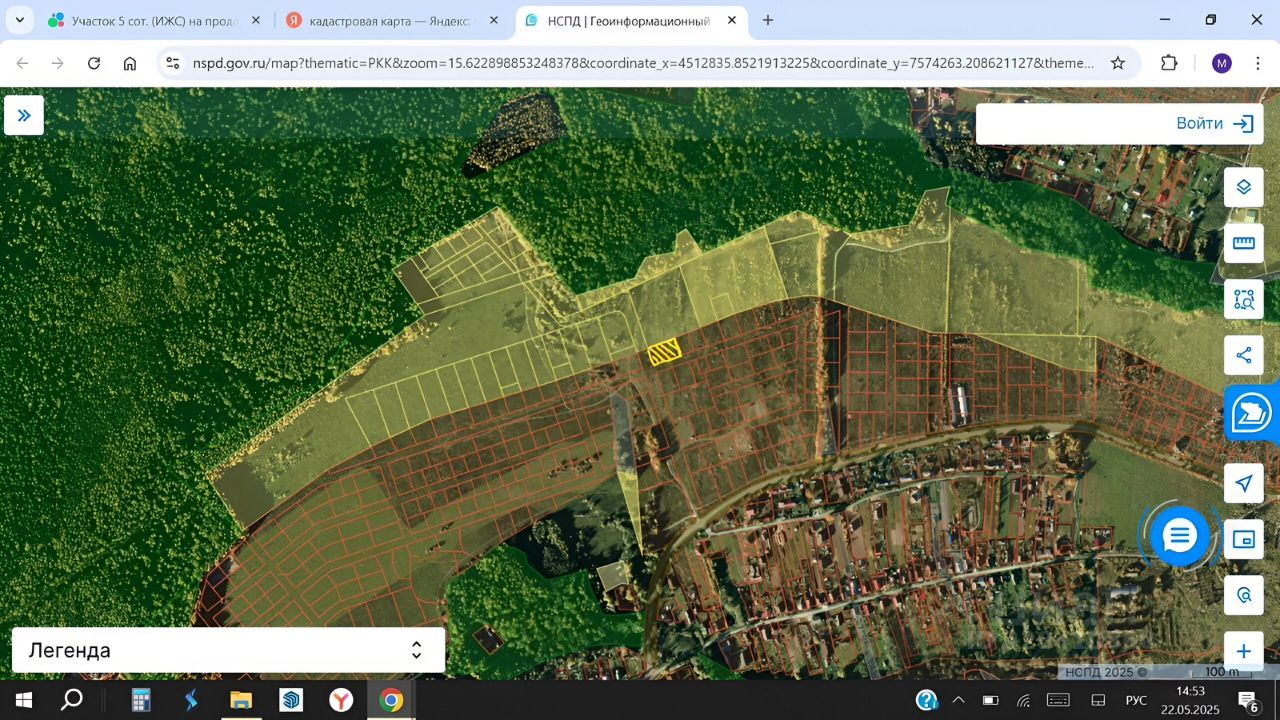
Task: Expand the left sidebar panel with the double-chevron button
Action: click(24, 115)
